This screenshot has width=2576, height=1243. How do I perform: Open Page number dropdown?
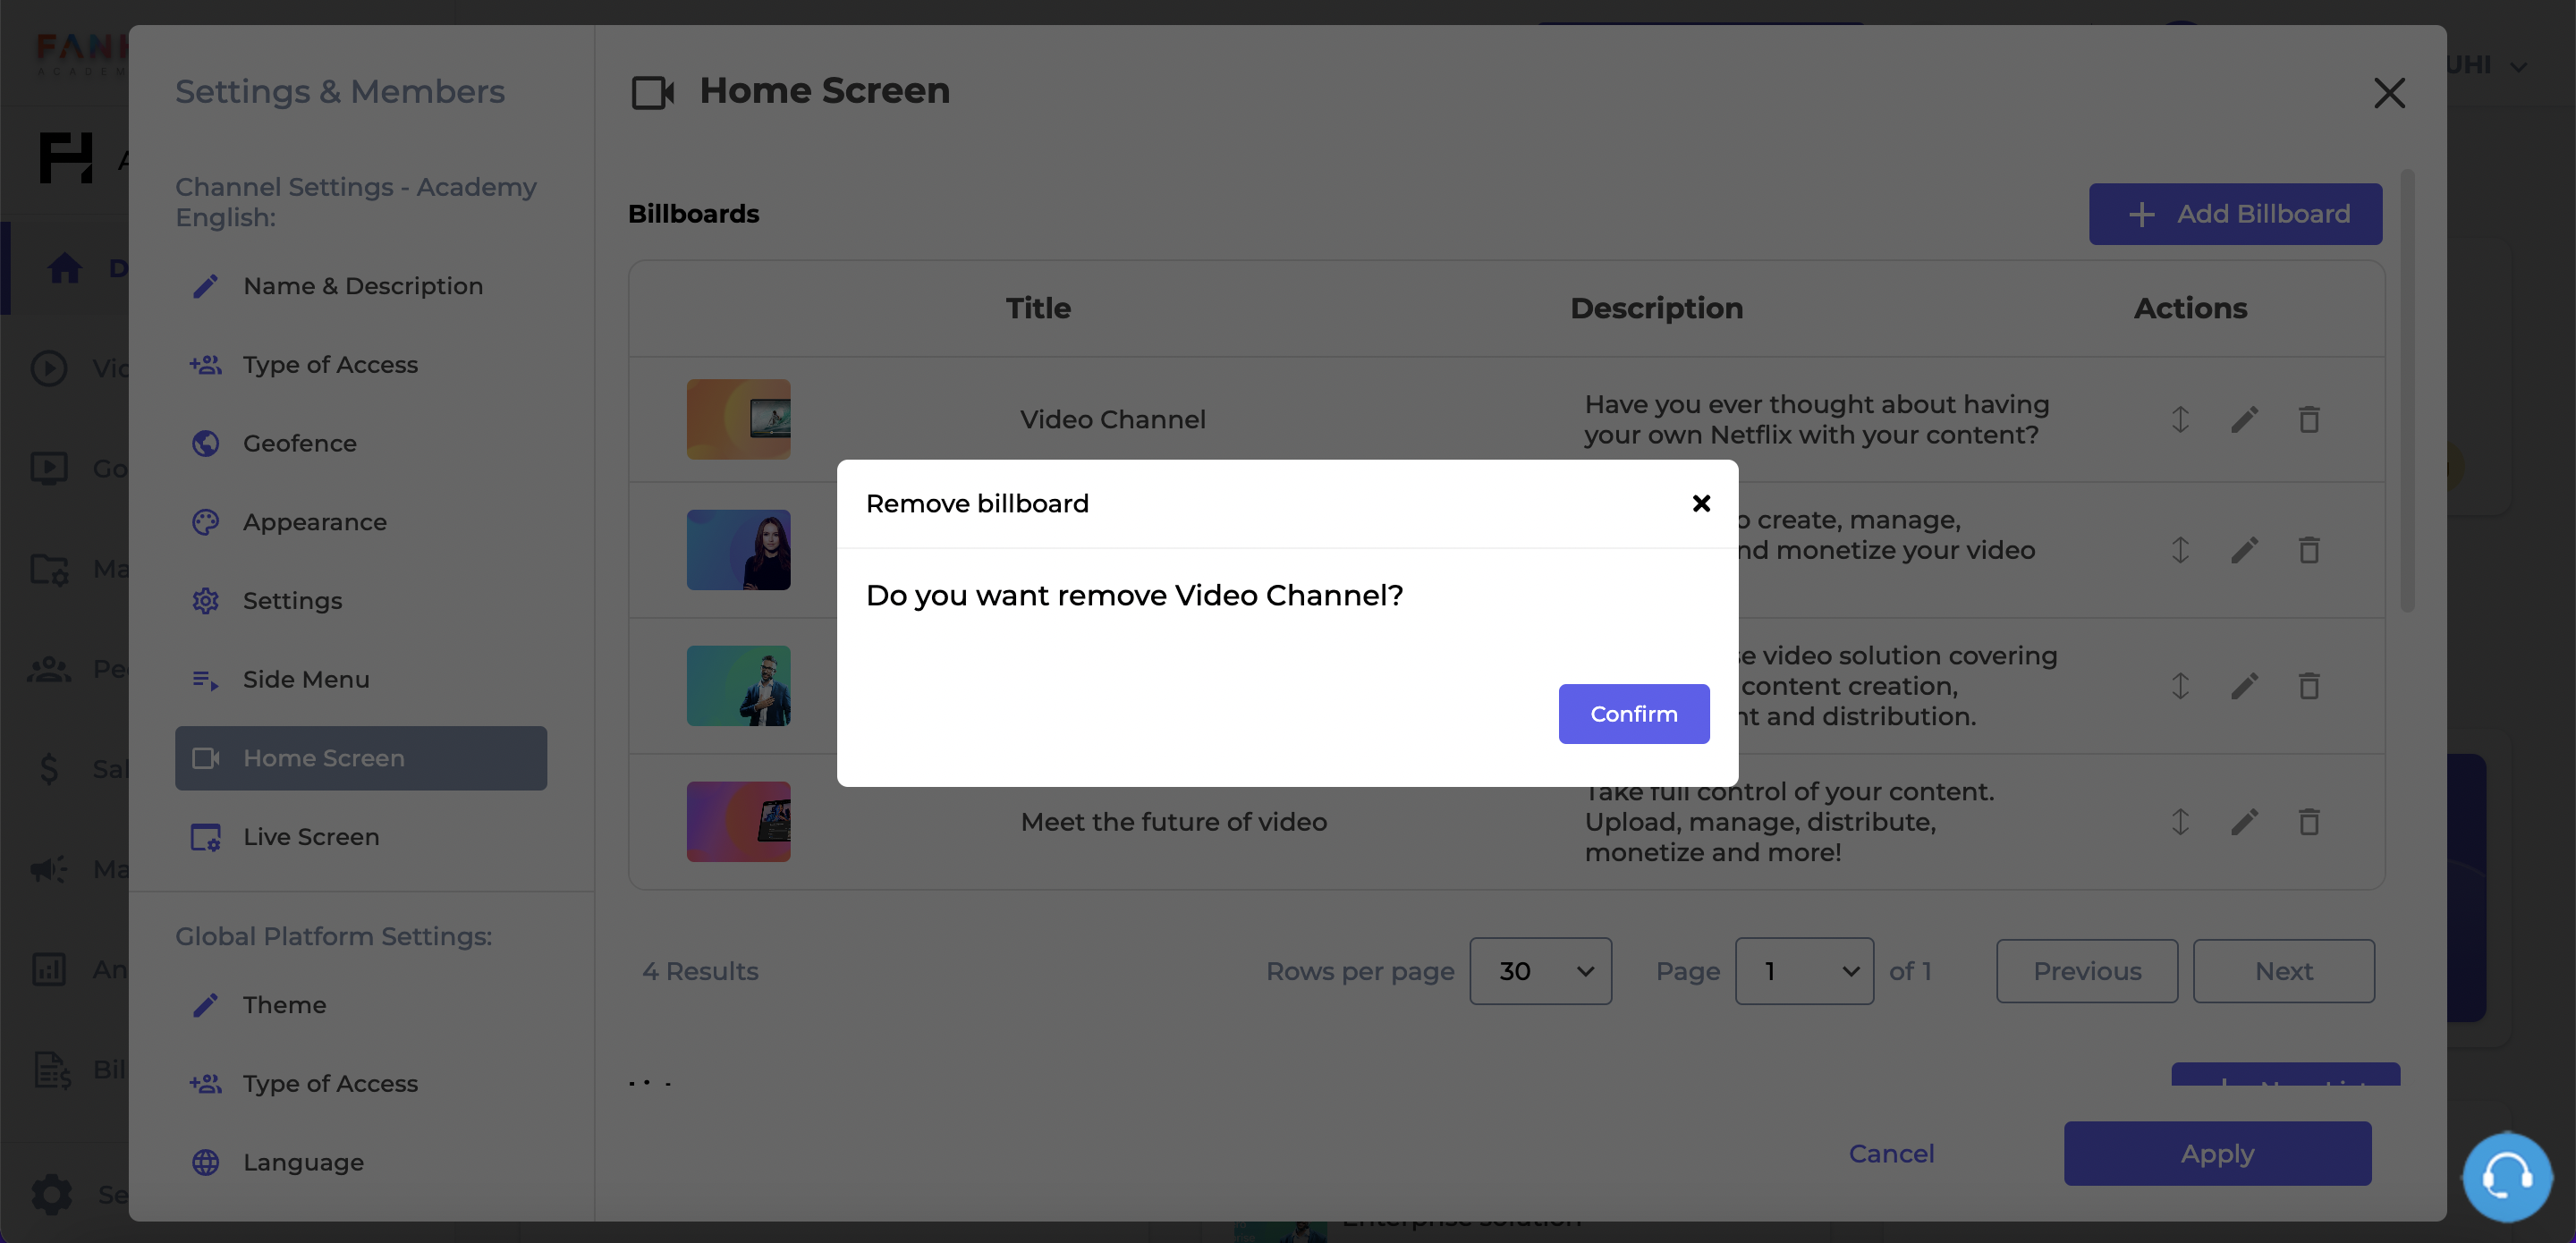pyautogui.click(x=1804, y=970)
